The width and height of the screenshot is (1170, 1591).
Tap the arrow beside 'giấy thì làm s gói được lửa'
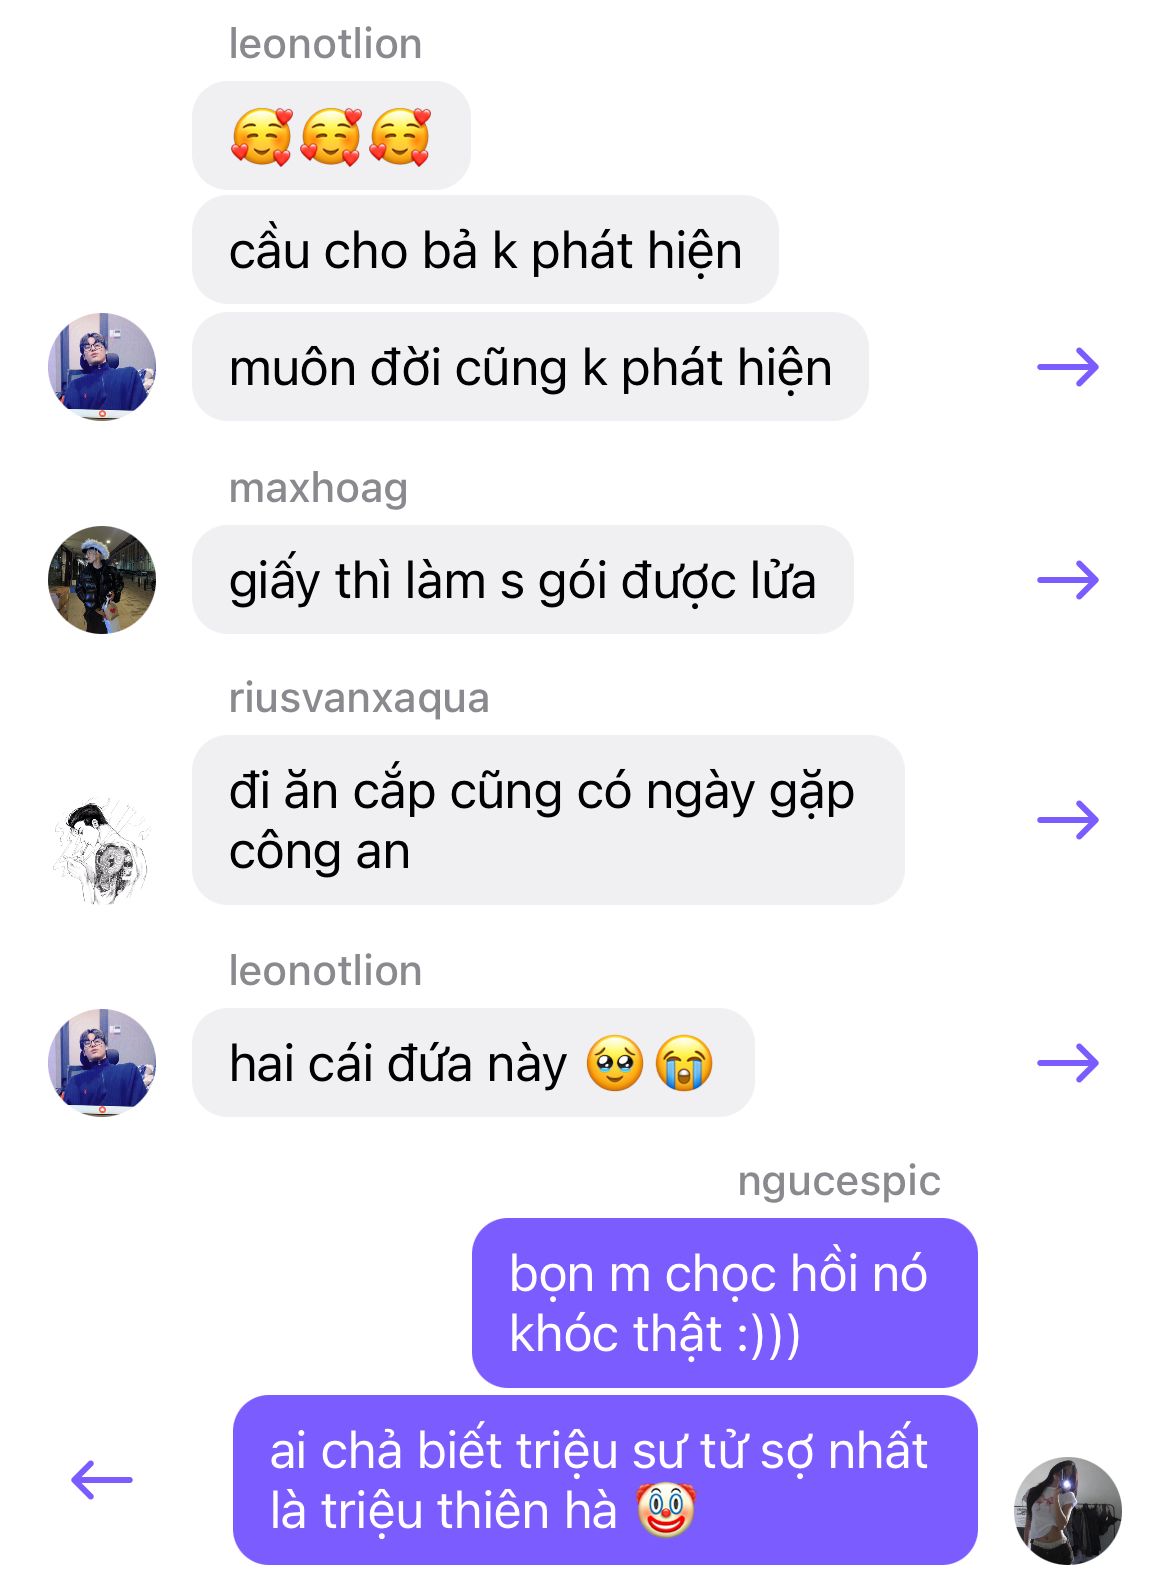click(x=1068, y=579)
